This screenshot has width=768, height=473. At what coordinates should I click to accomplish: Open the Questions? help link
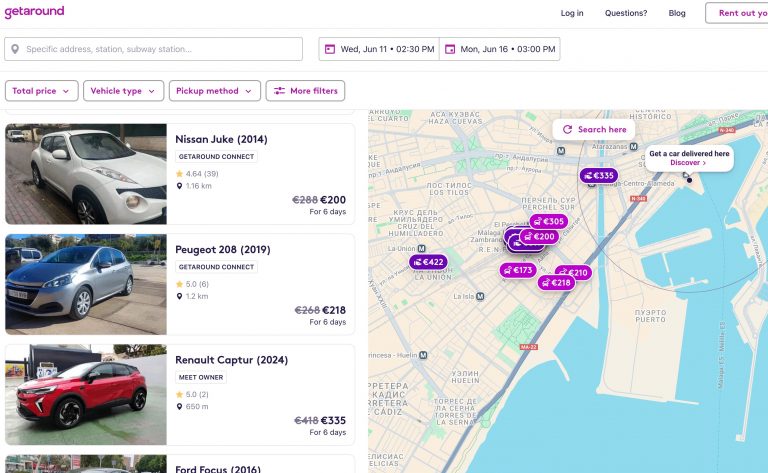coord(625,13)
